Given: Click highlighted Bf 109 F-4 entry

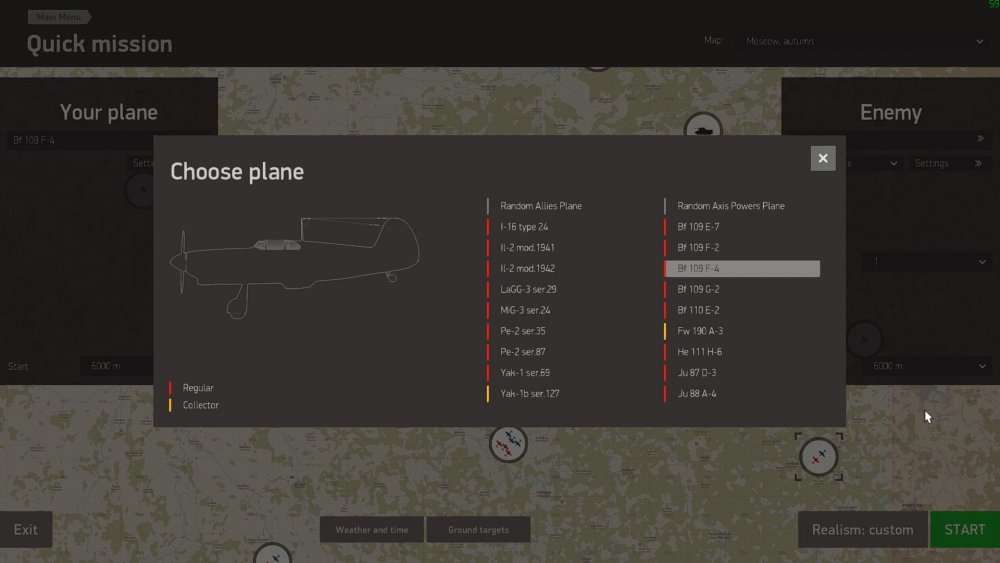Looking at the screenshot, I should click(x=742, y=268).
